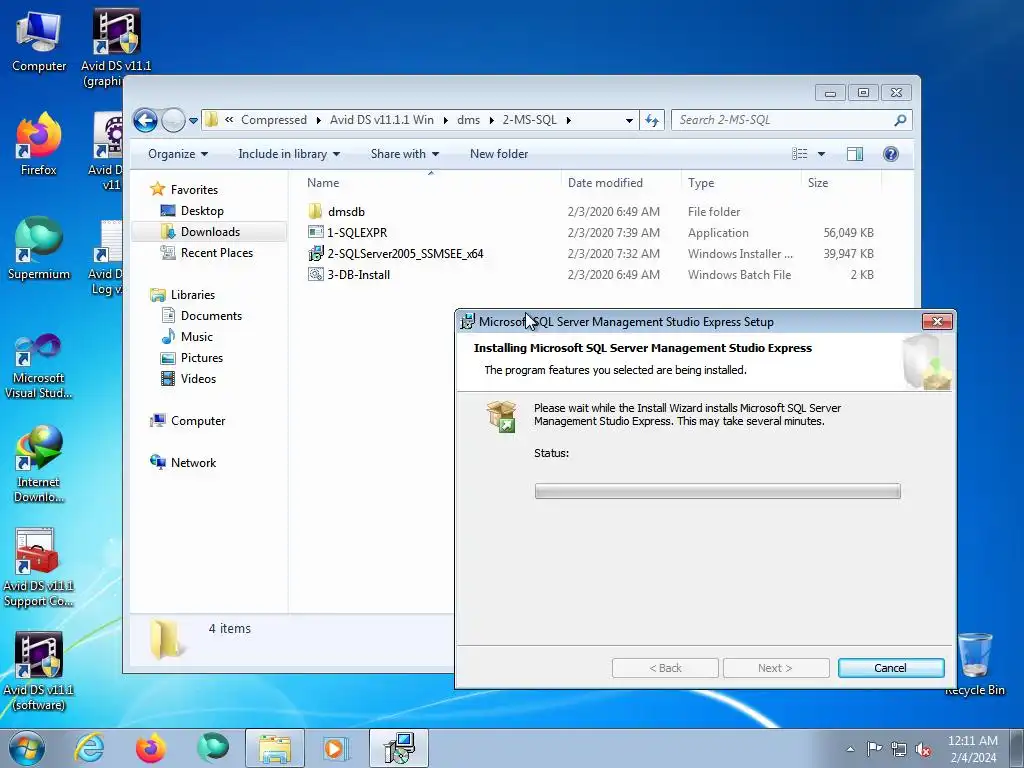Viewport: 1024px width, 768px height.
Task: Click the change view icon in Explorer
Action: pyautogui.click(x=799, y=154)
